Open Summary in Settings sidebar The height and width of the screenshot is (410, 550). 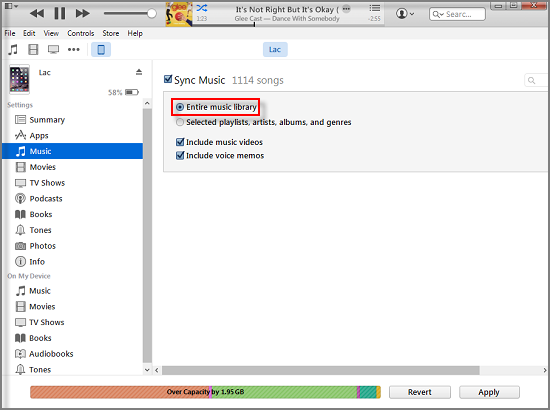72,120
